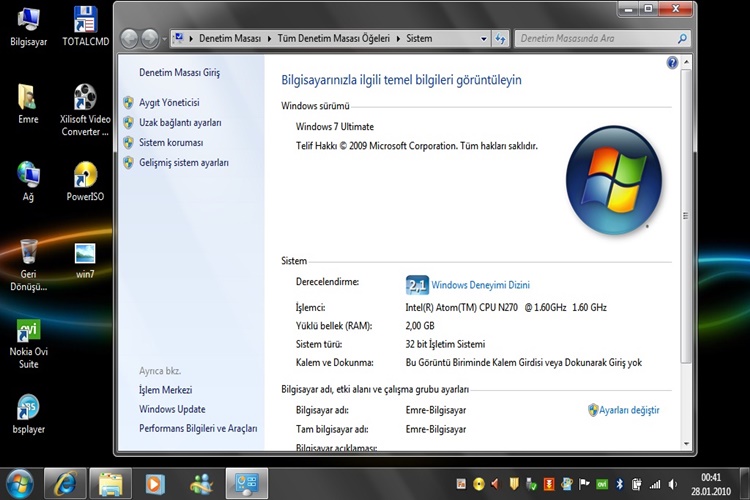Select the PowerISO desktop icon
The height and width of the screenshot is (500, 750).
click(85, 181)
